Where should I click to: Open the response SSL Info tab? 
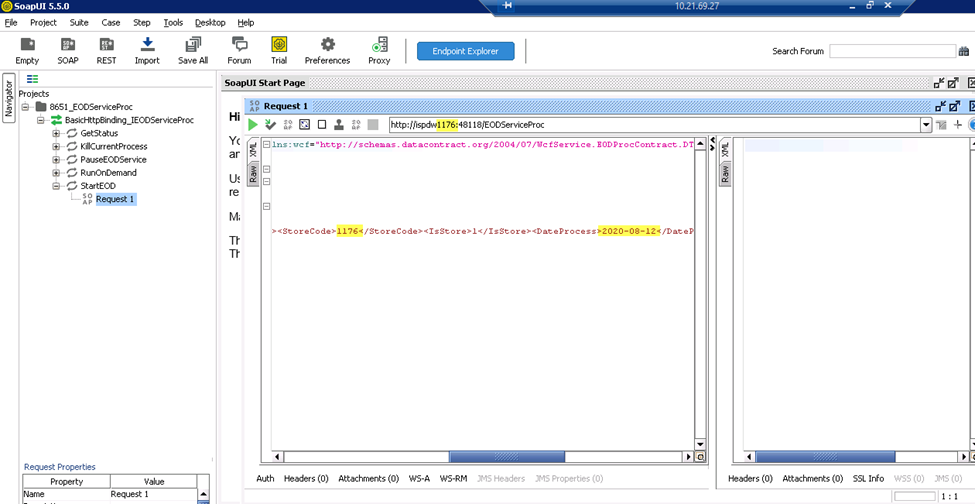click(868, 479)
